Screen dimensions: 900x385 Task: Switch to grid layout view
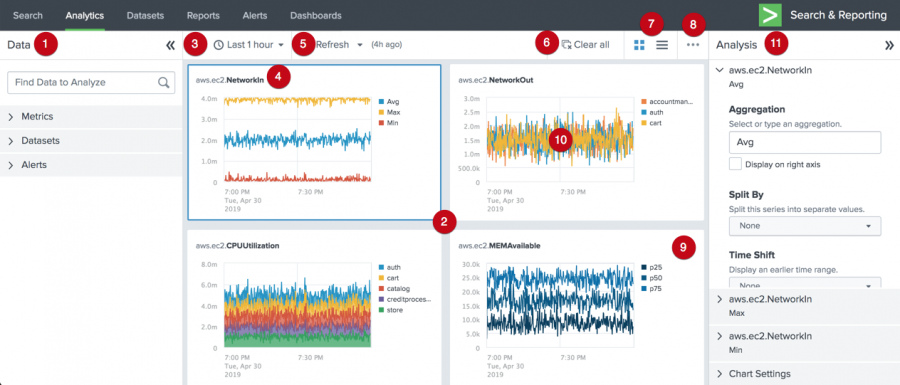click(639, 45)
